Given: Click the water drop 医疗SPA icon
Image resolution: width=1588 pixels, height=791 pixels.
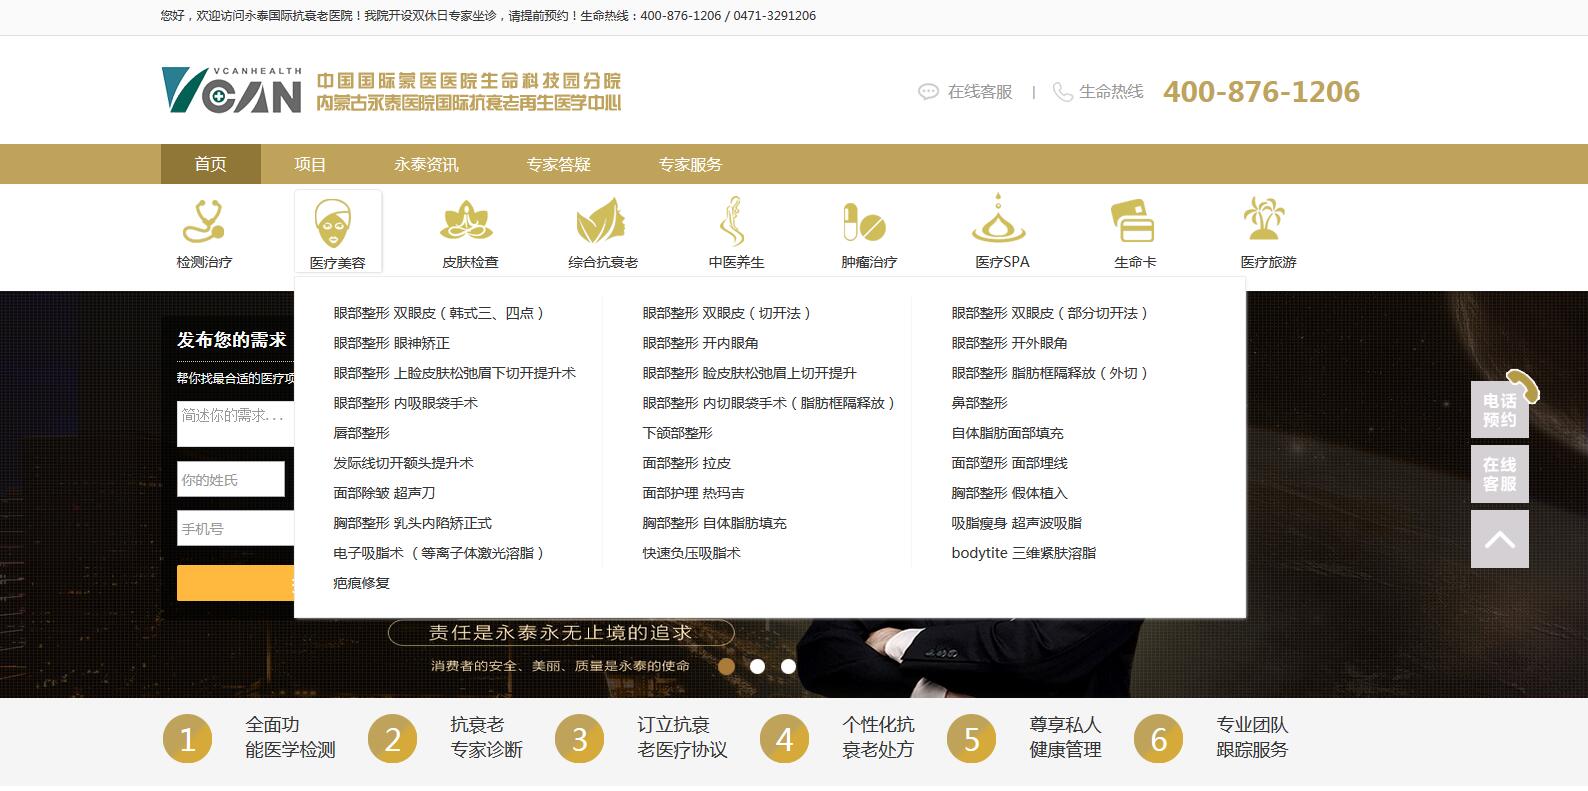Looking at the screenshot, I should click(1000, 220).
